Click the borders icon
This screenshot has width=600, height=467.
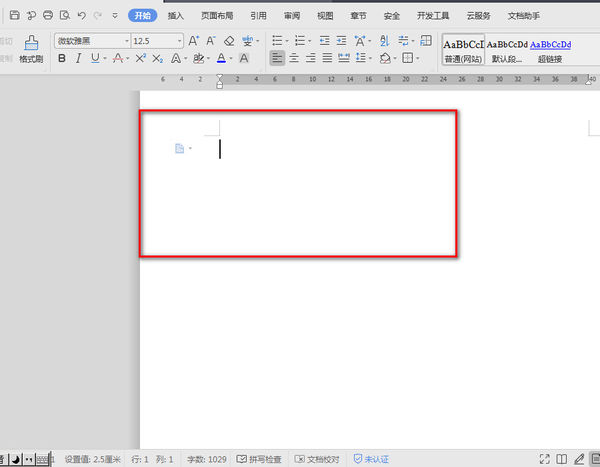[408, 58]
